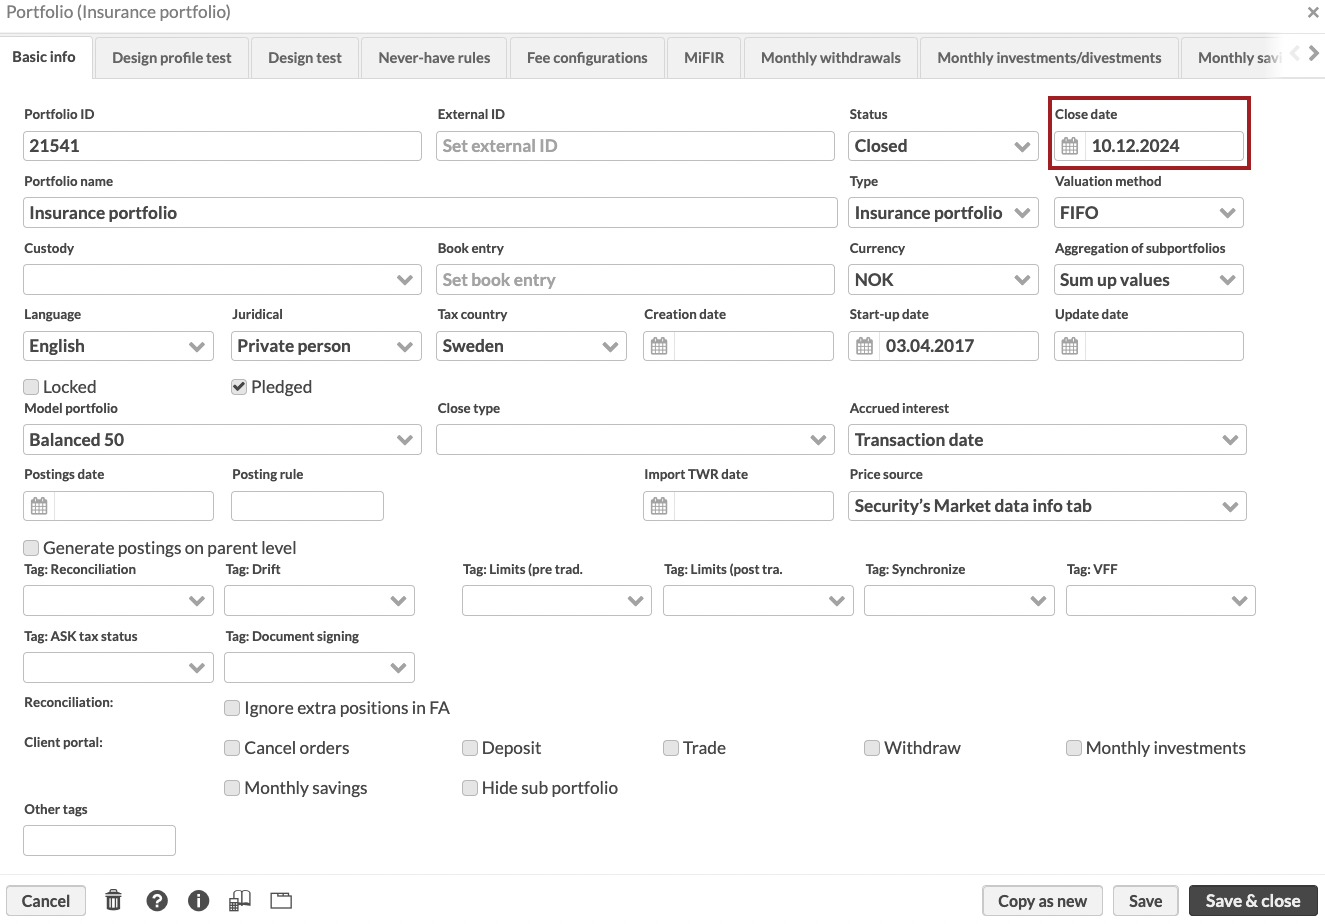Expand the Tag: VFF dropdown

pyautogui.click(x=1160, y=601)
